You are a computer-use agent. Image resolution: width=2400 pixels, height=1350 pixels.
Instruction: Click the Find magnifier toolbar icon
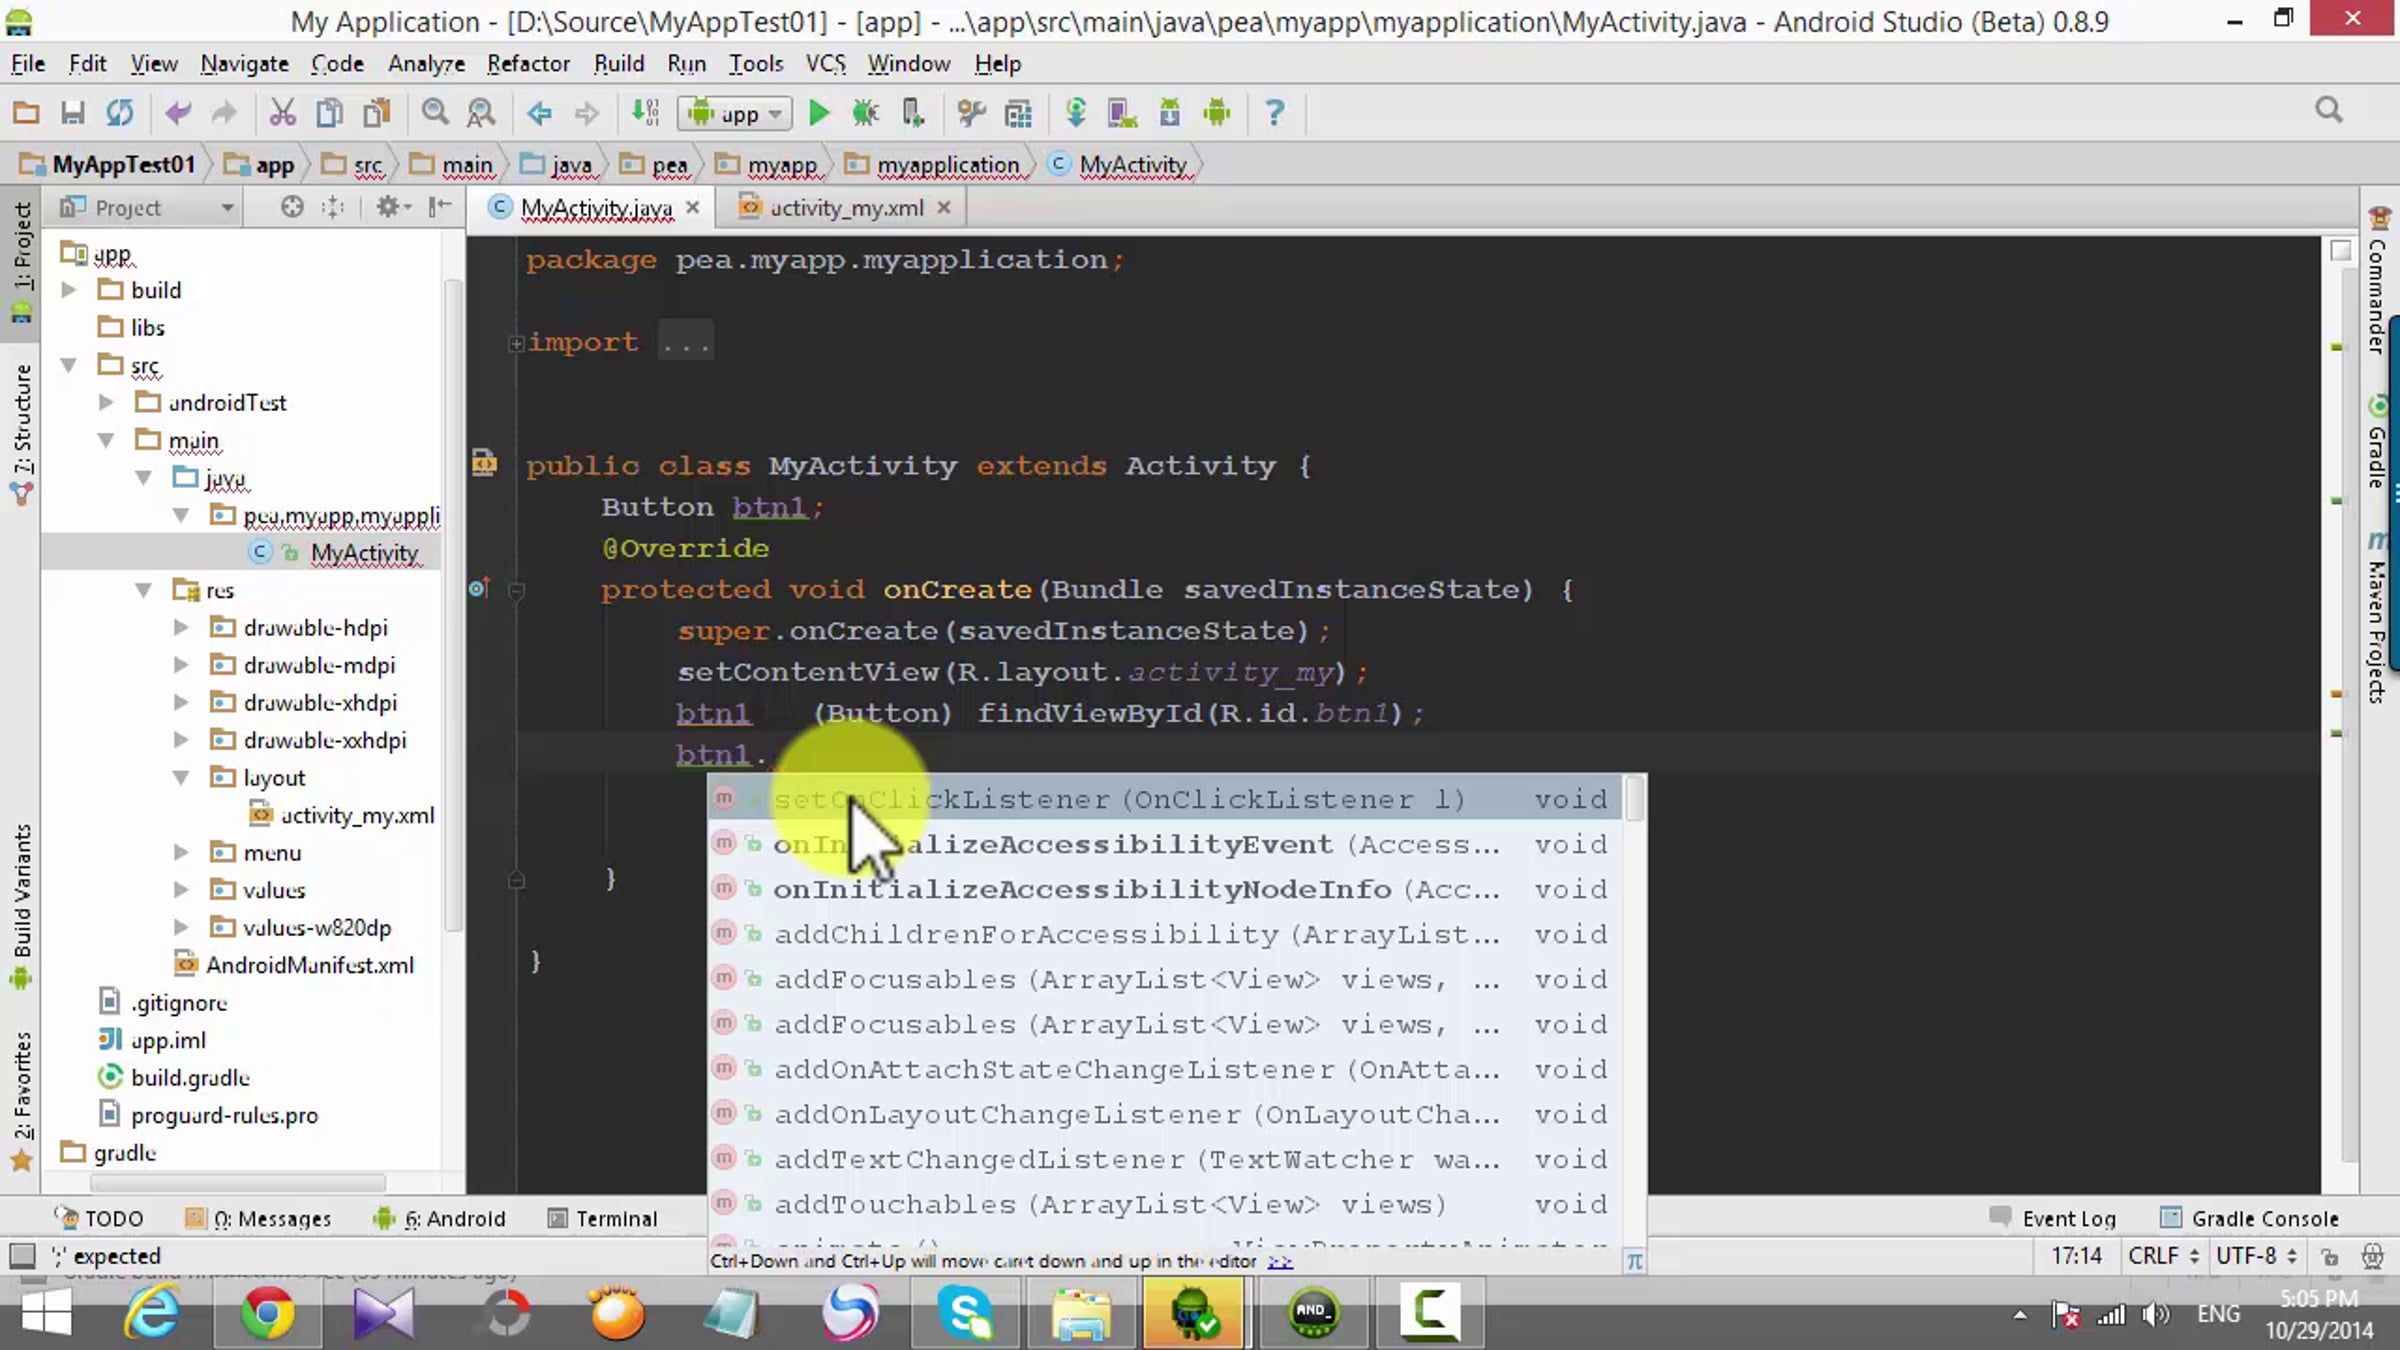[434, 113]
